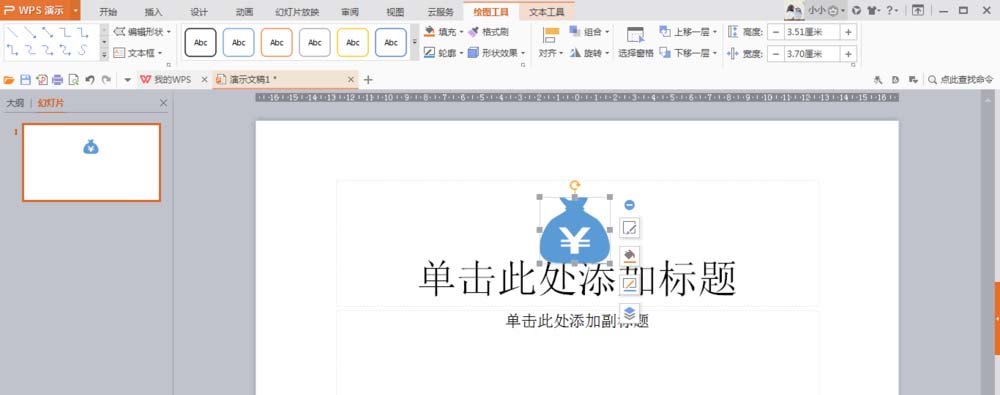Viewport: 1000px width, 395px height.
Task: Click the user avatar picture
Action: 794,10
